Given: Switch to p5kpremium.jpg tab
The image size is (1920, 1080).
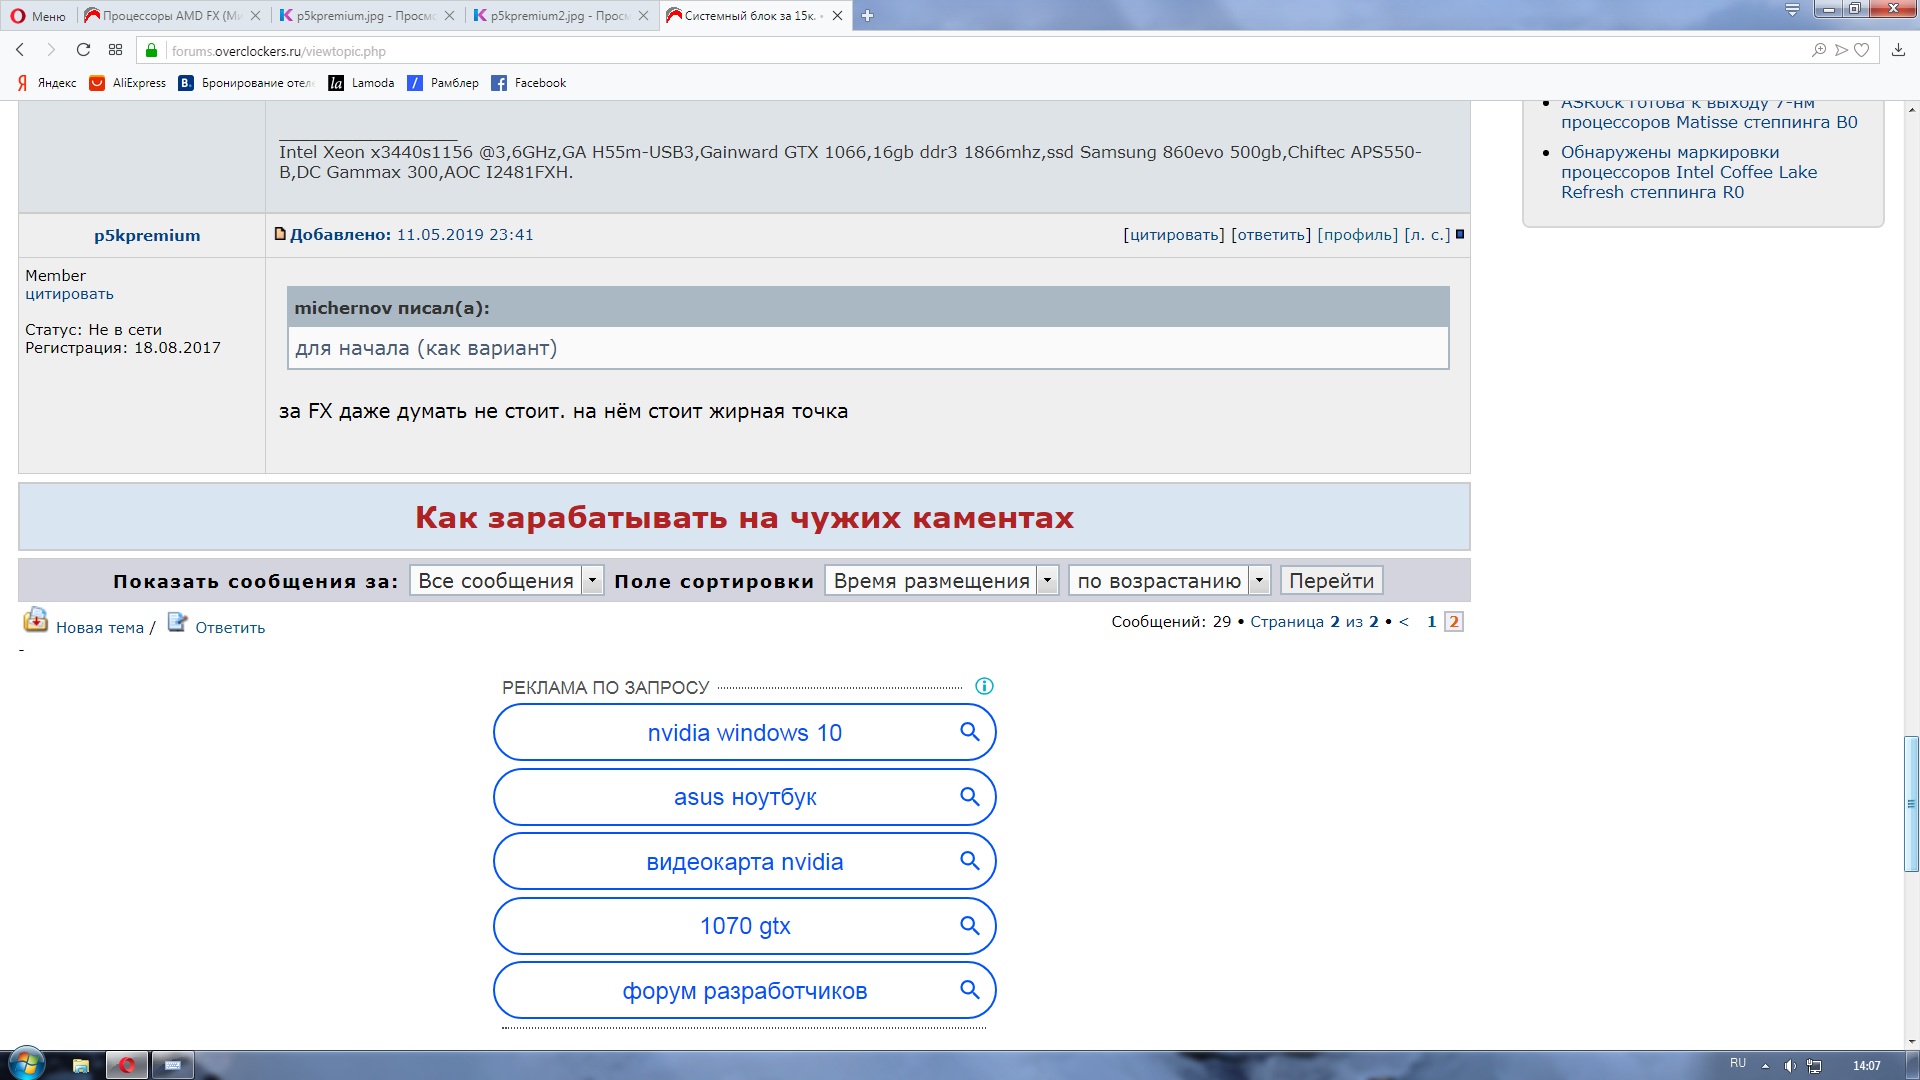Looking at the screenshot, I should coord(365,15).
